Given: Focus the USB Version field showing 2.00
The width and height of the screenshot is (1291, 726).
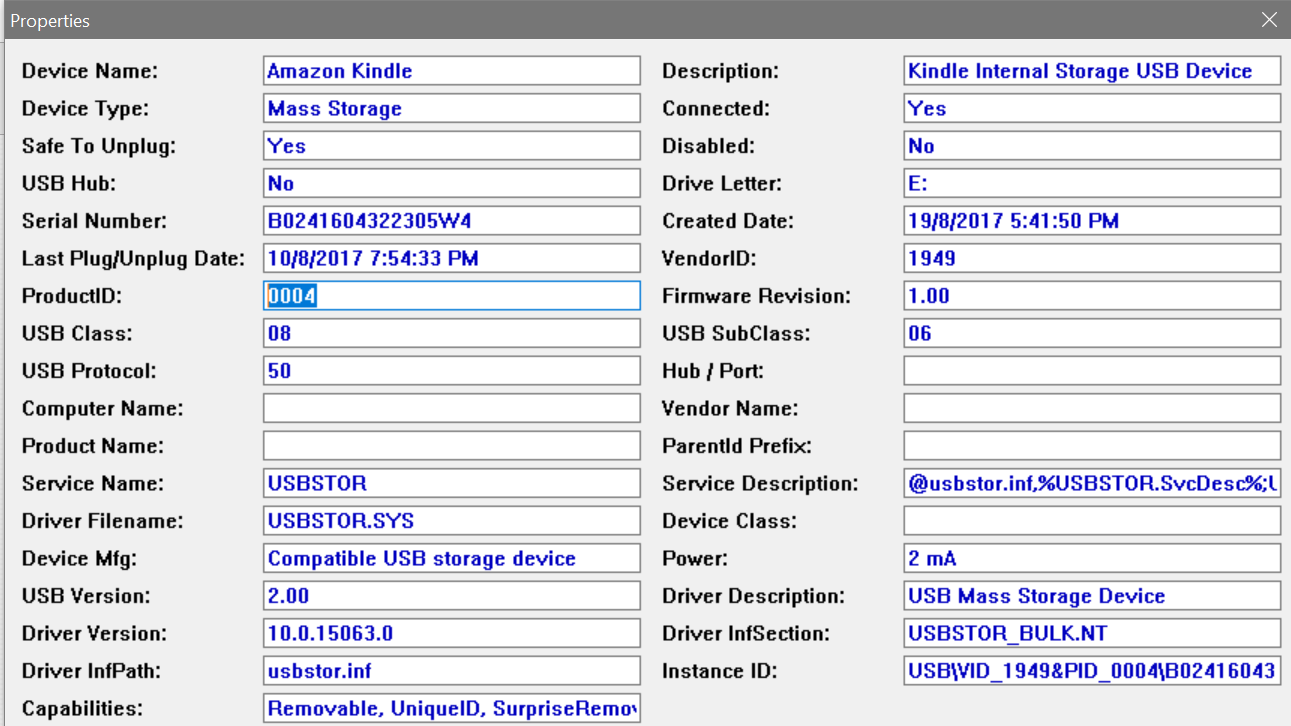Looking at the screenshot, I should point(452,596).
